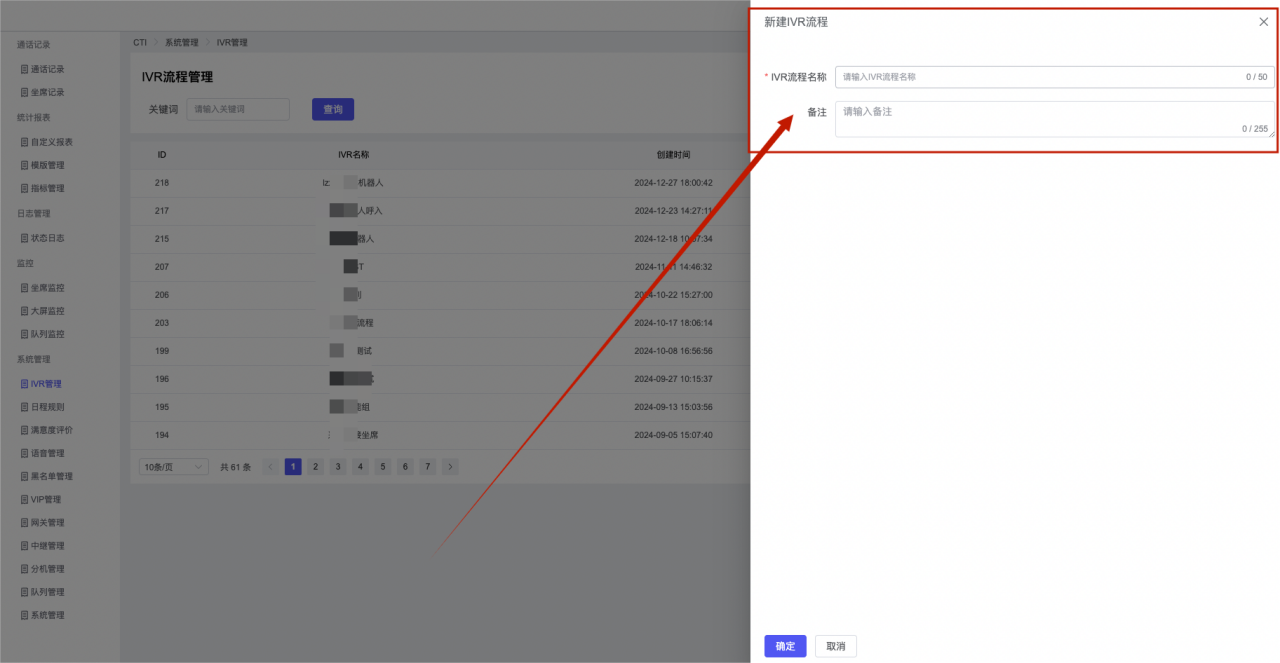Select page 7 in pagination
This screenshot has height=663, width=1280.
pyautogui.click(x=427, y=467)
